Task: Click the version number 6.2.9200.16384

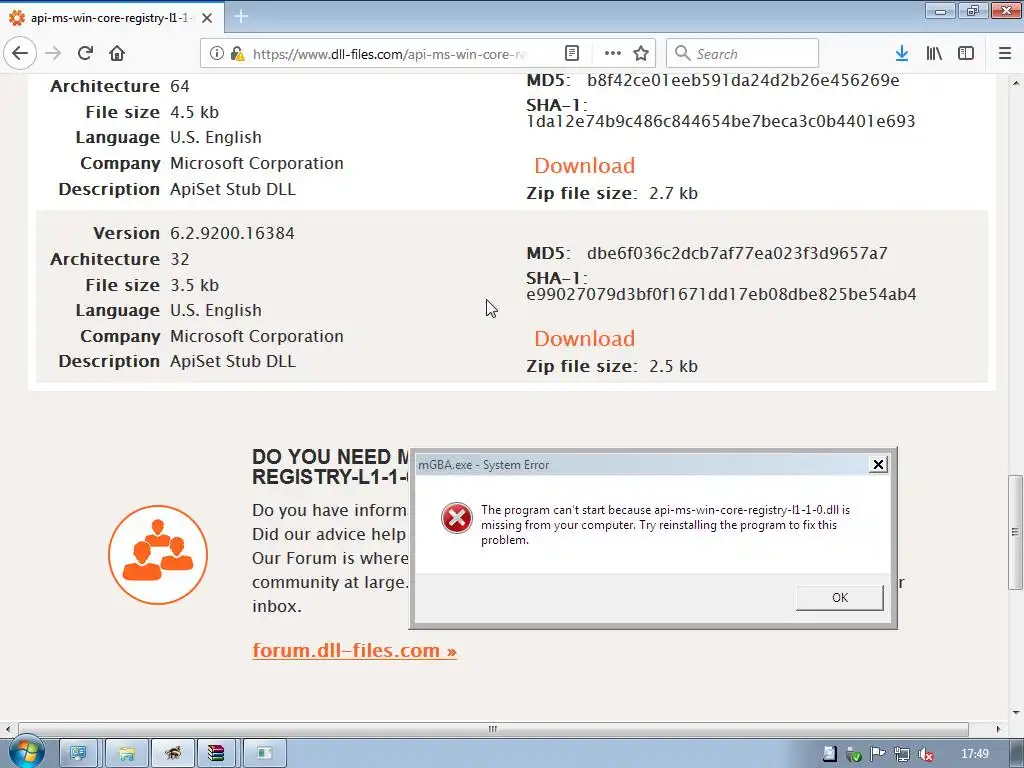Action: pos(232,233)
